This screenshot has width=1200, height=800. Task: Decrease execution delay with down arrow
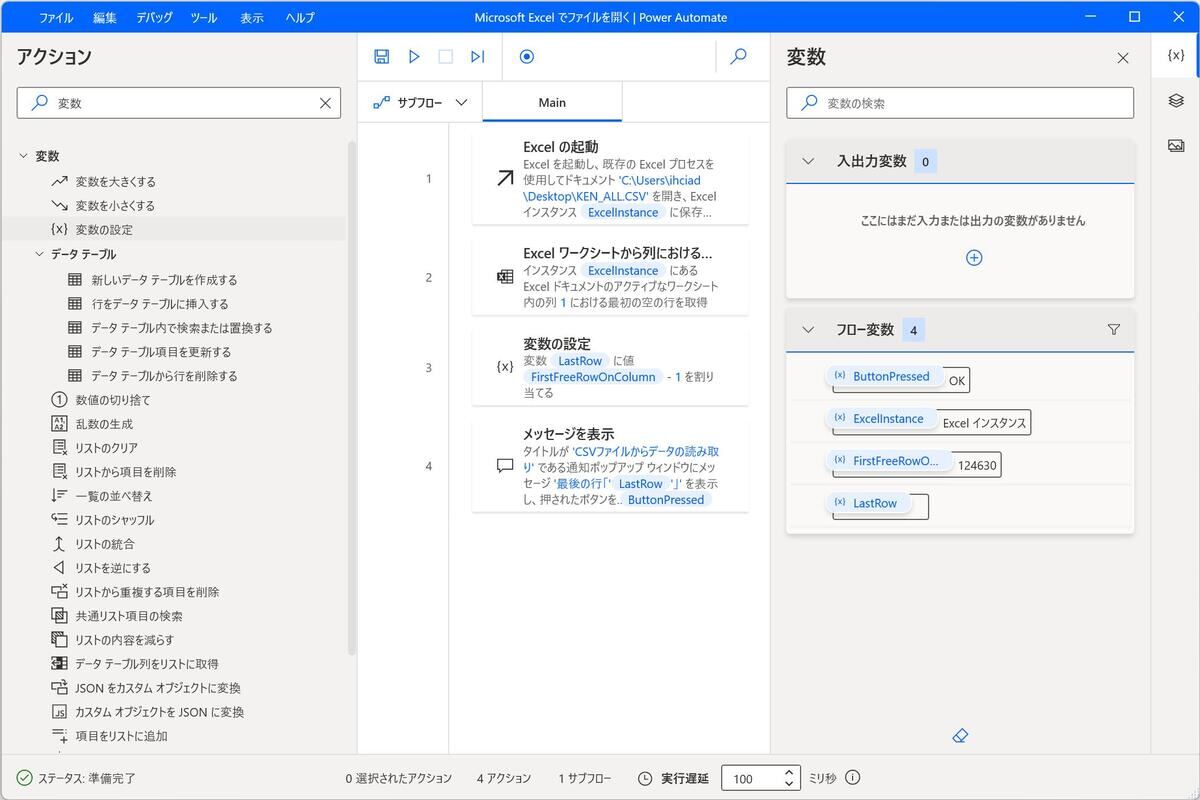(x=789, y=784)
